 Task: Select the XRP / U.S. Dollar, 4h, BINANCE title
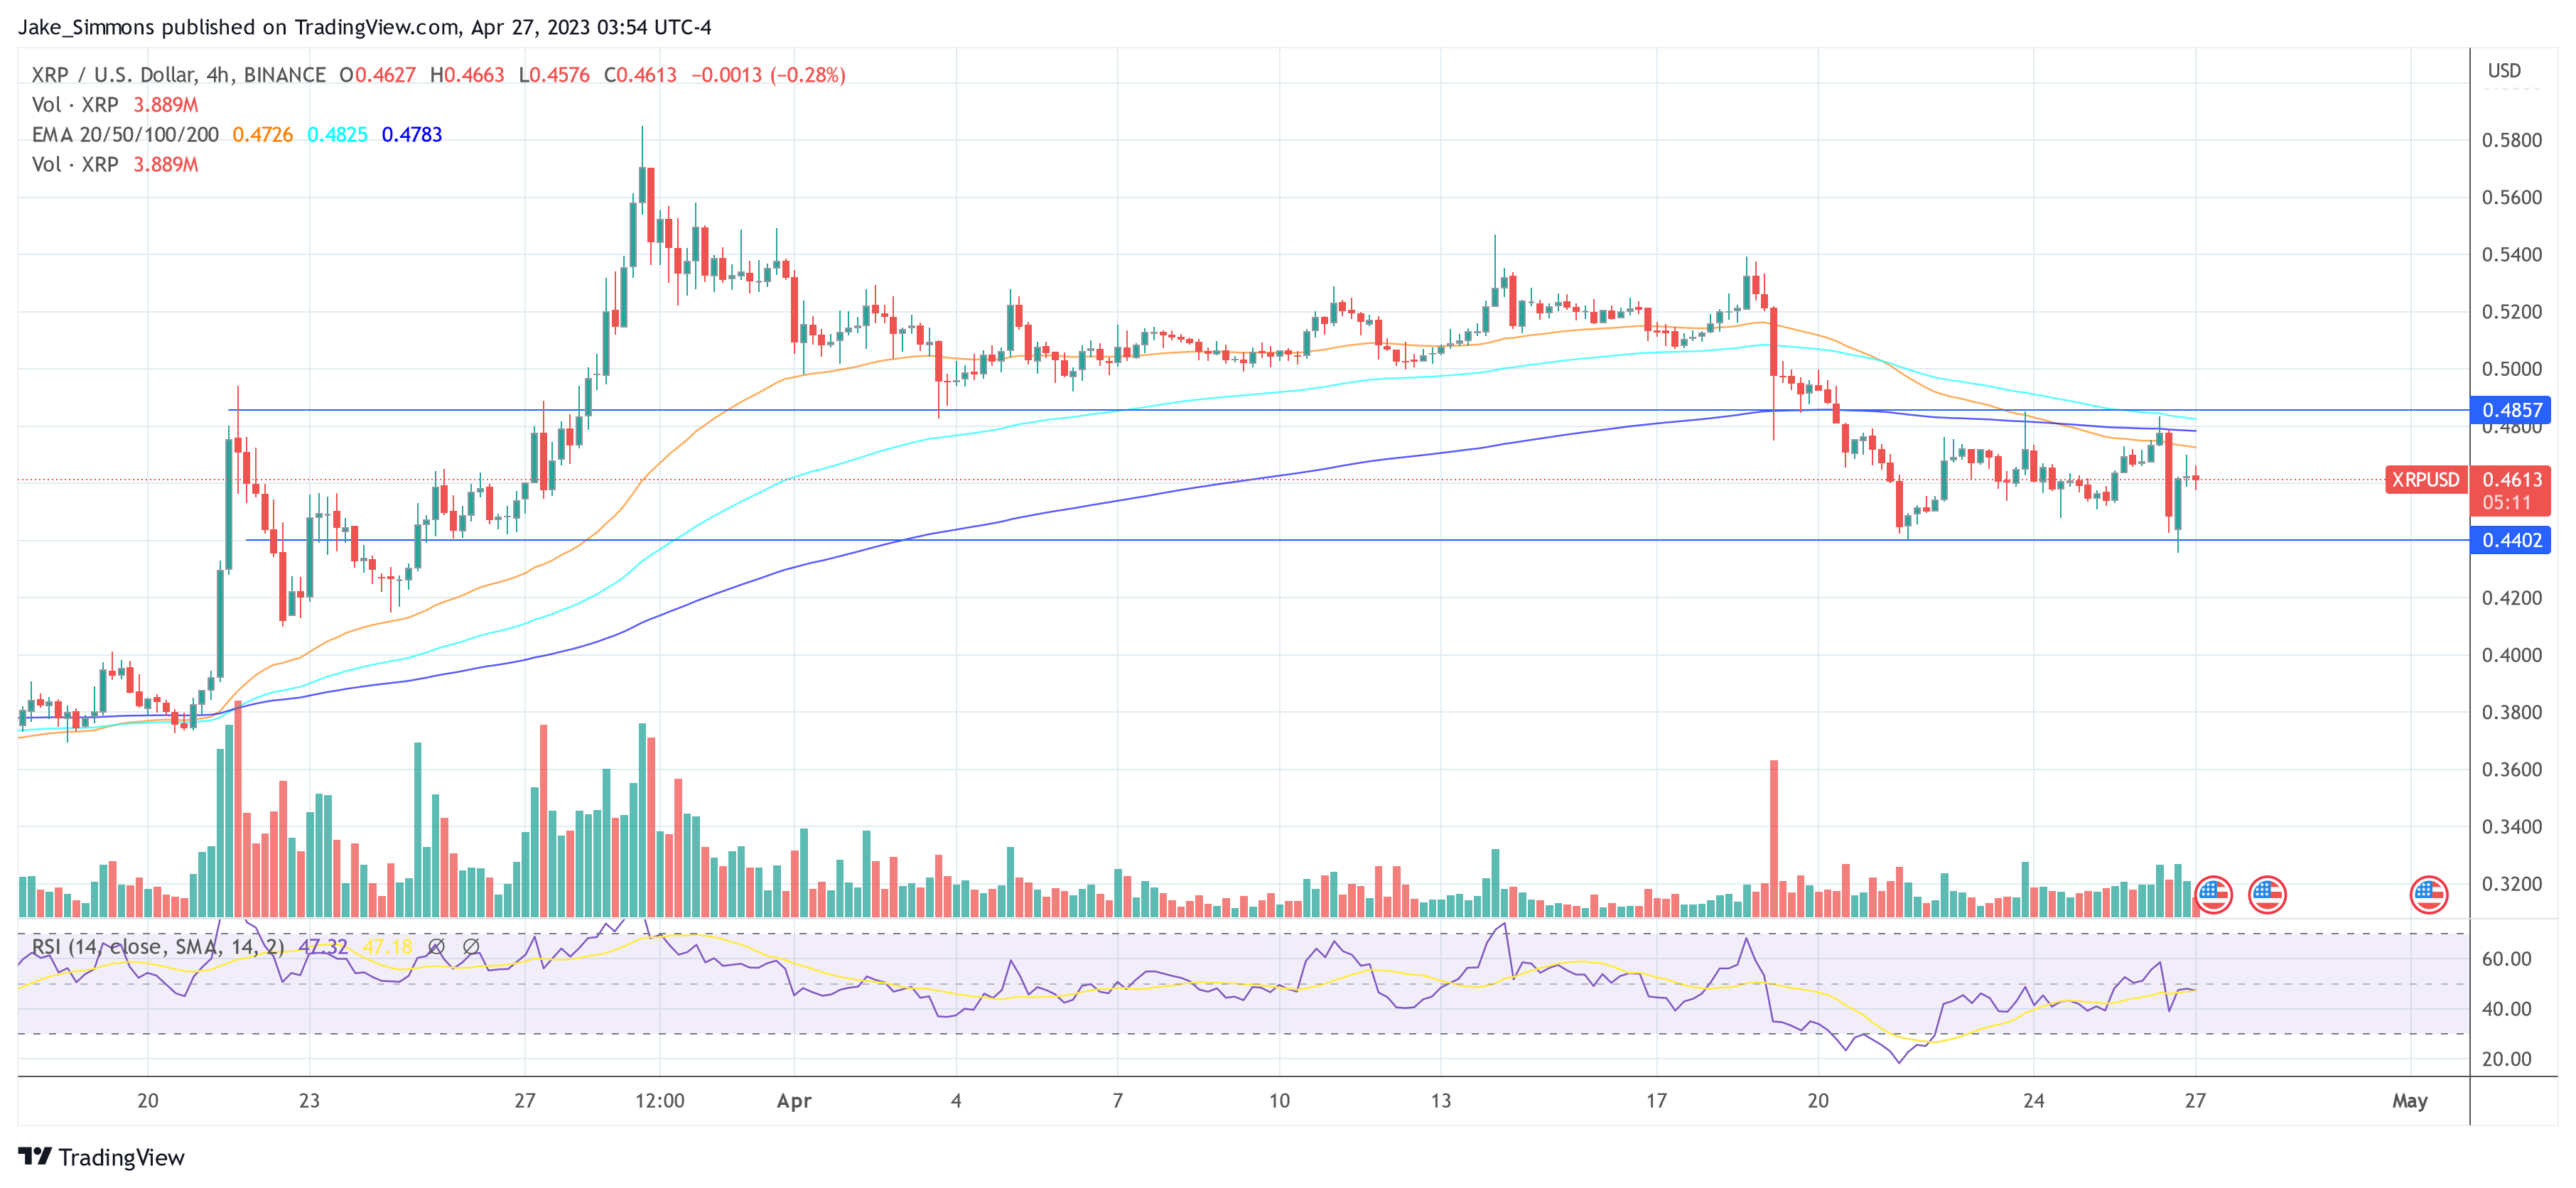click(179, 75)
